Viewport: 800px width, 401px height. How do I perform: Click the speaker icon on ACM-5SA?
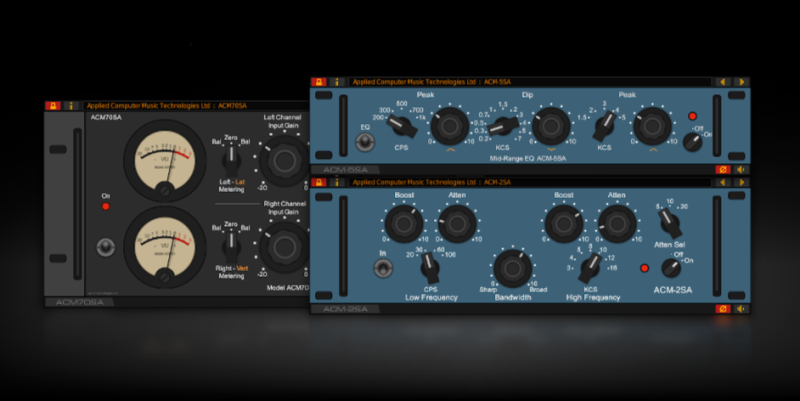pyautogui.click(x=741, y=169)
